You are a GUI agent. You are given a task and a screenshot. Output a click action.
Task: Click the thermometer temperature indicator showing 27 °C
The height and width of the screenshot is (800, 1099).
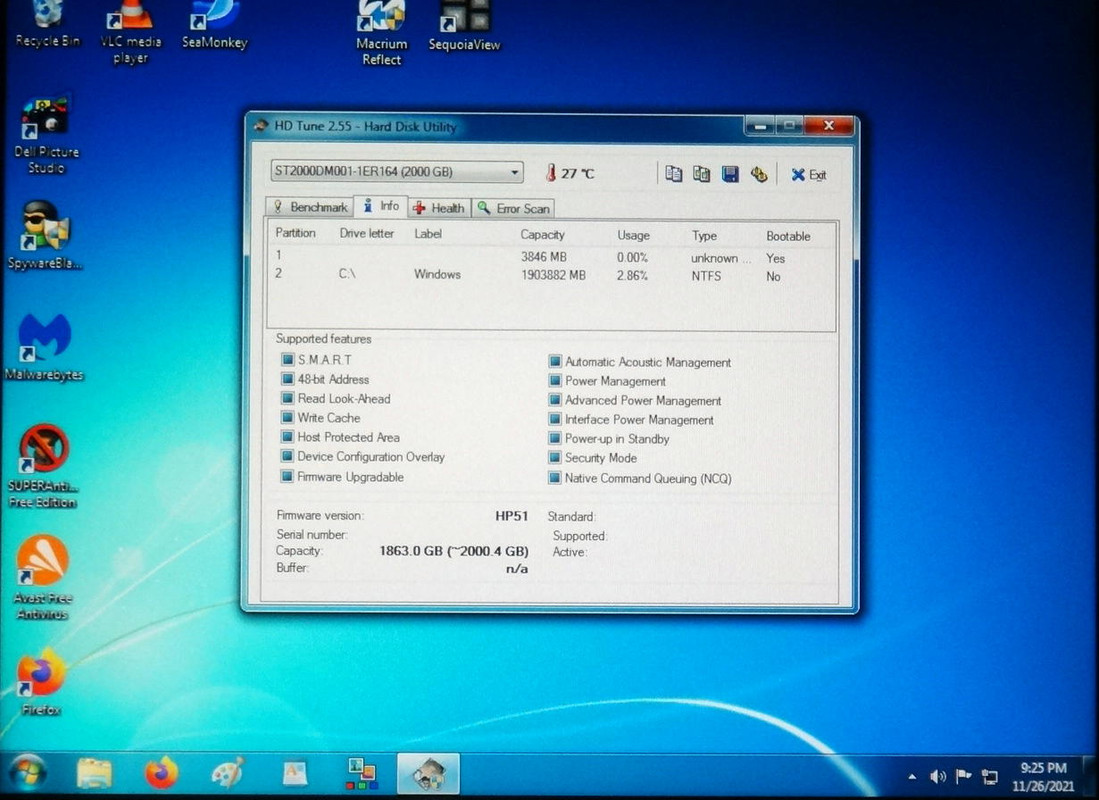[569, 172]
